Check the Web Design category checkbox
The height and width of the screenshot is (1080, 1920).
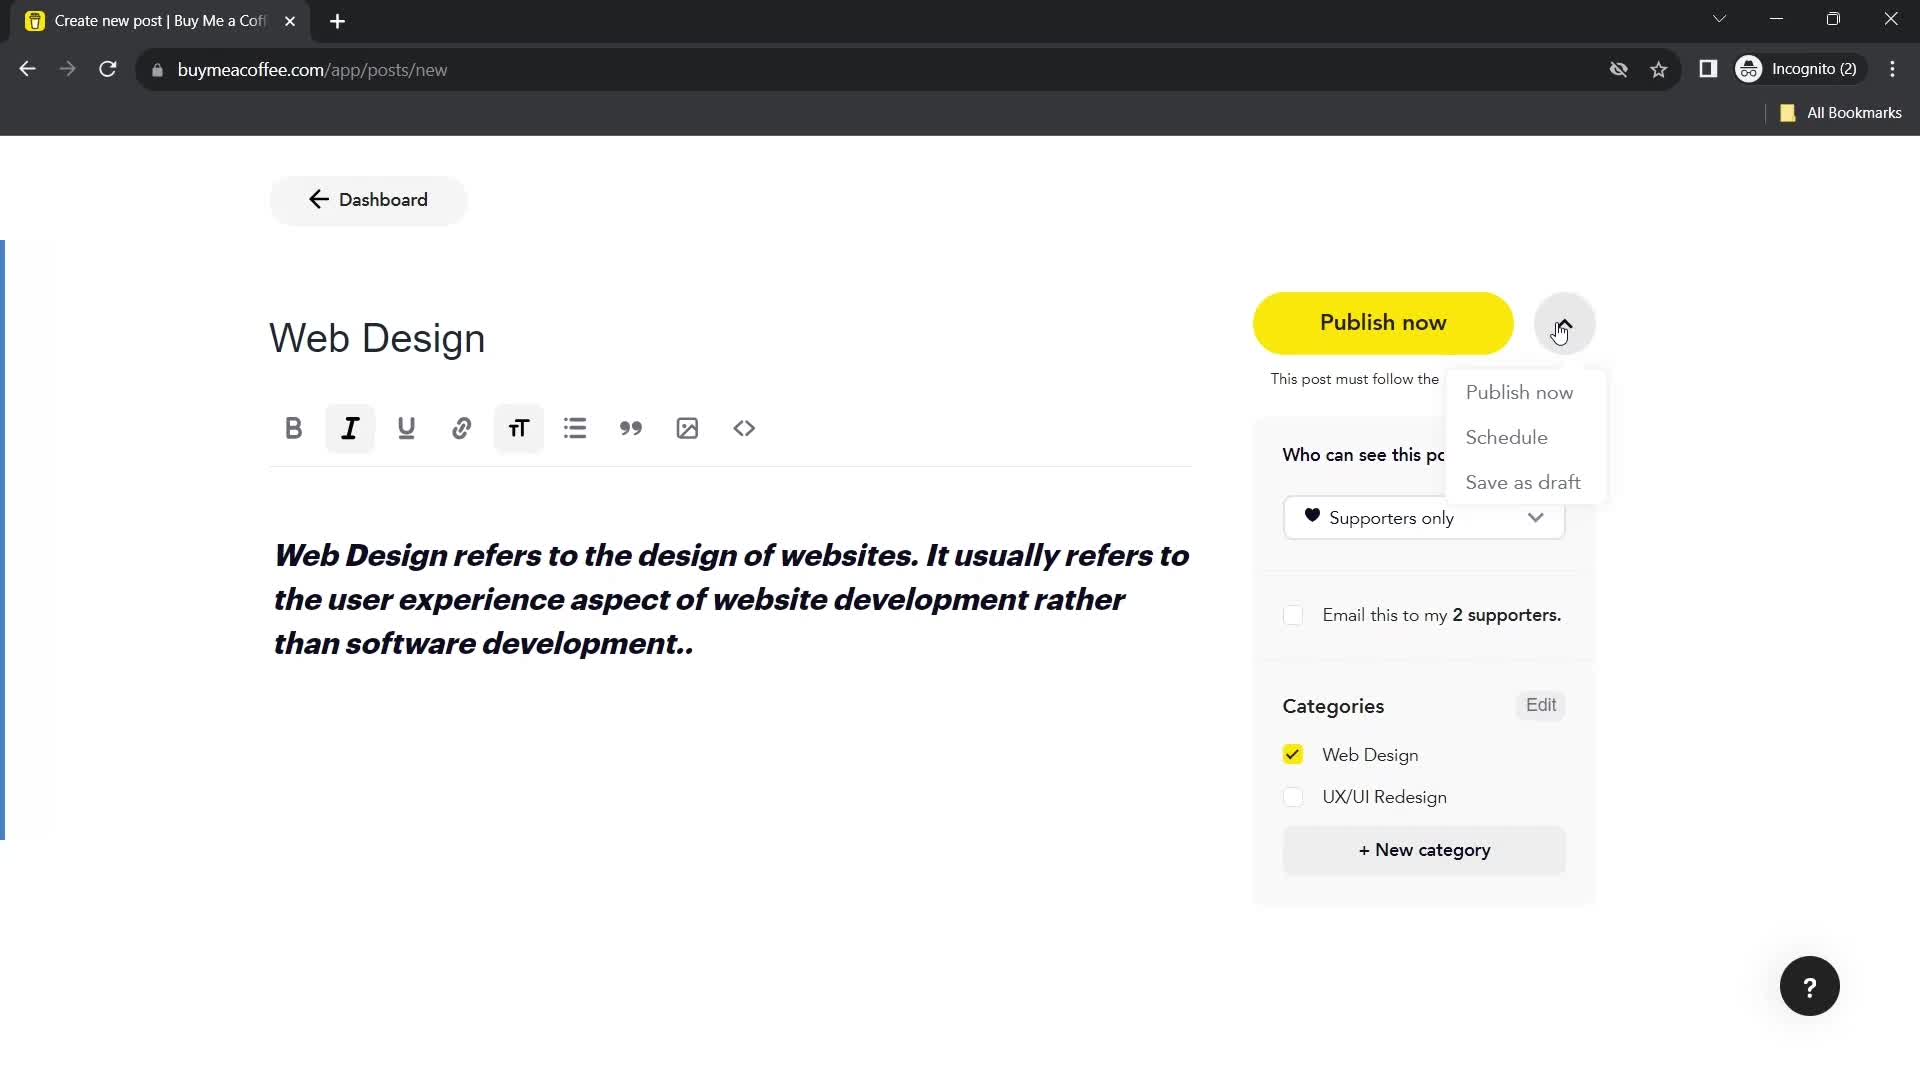(1294, 754)
